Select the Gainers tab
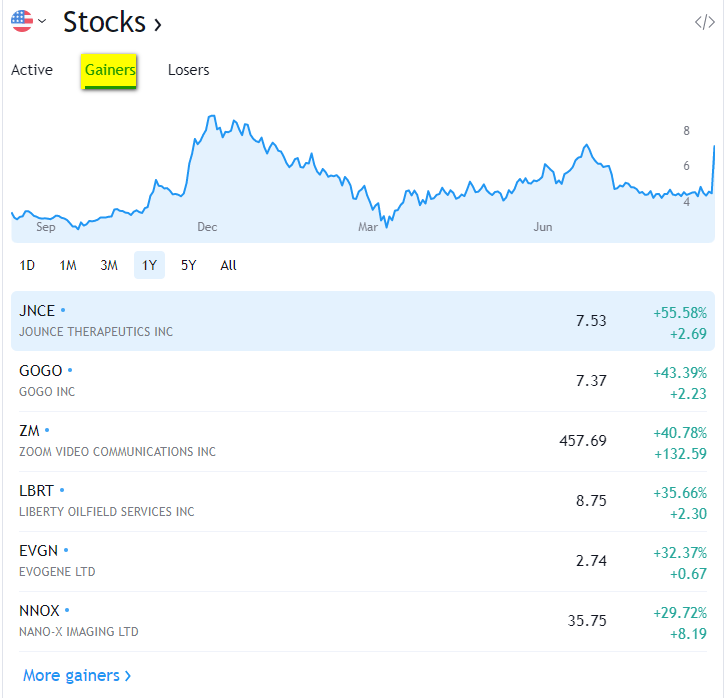This screenshot has height=698, width=727. (x=109, y=70)
